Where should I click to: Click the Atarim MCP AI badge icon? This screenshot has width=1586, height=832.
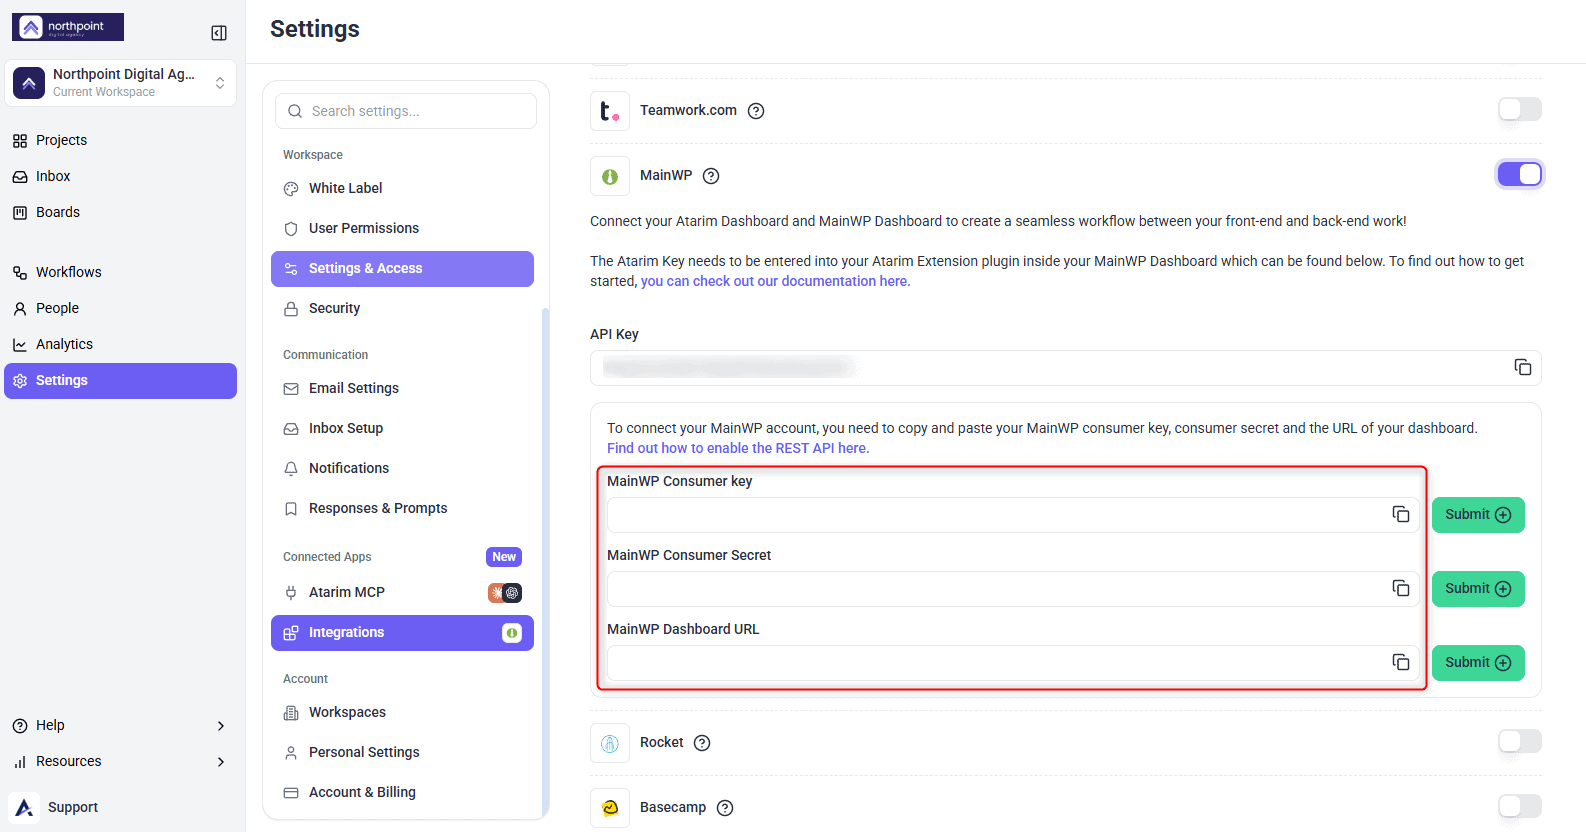pyautogui.click(x=505, y=593)
